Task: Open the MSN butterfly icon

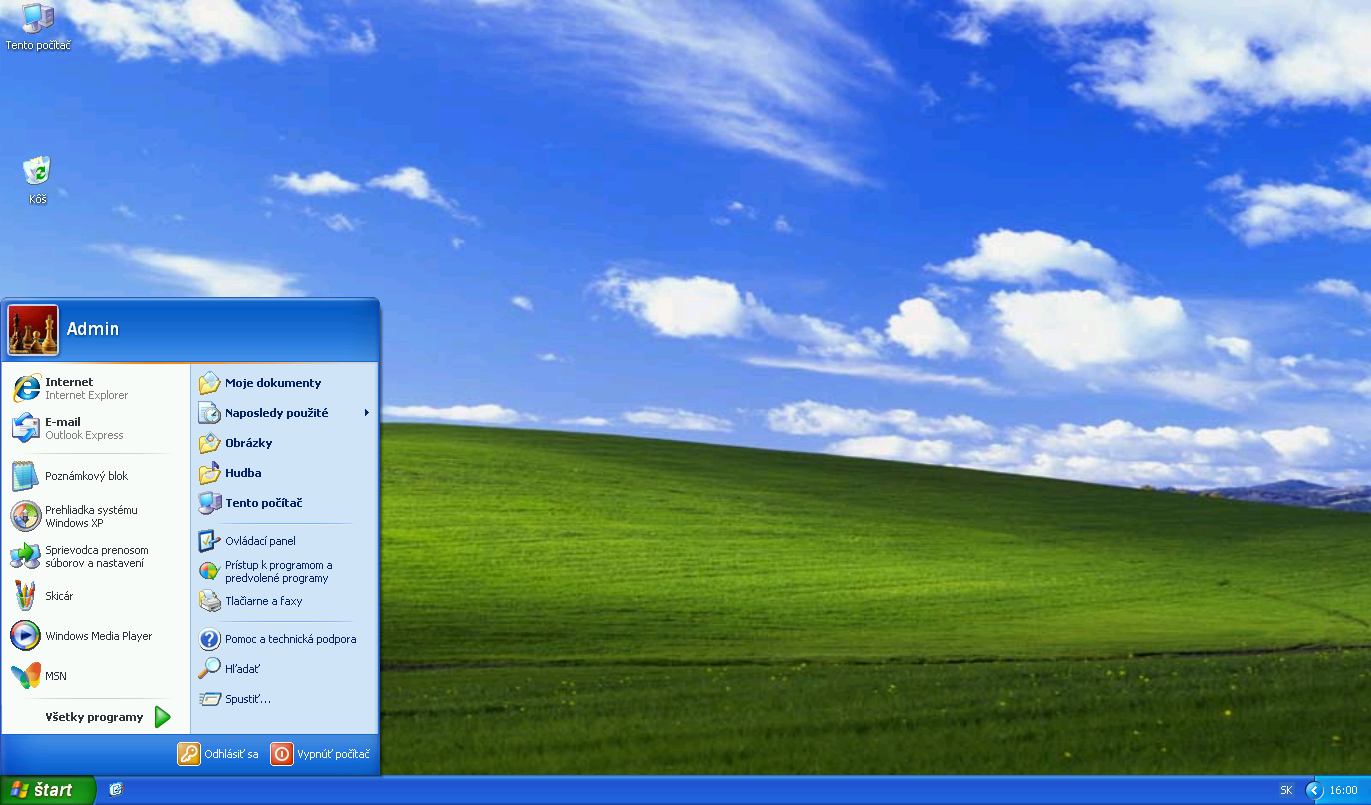Action: (x=26, y=676)
